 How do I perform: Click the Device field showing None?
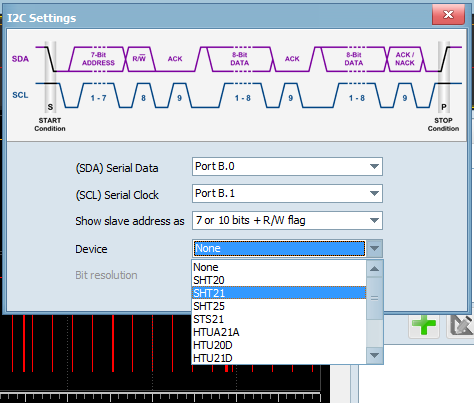279,248
